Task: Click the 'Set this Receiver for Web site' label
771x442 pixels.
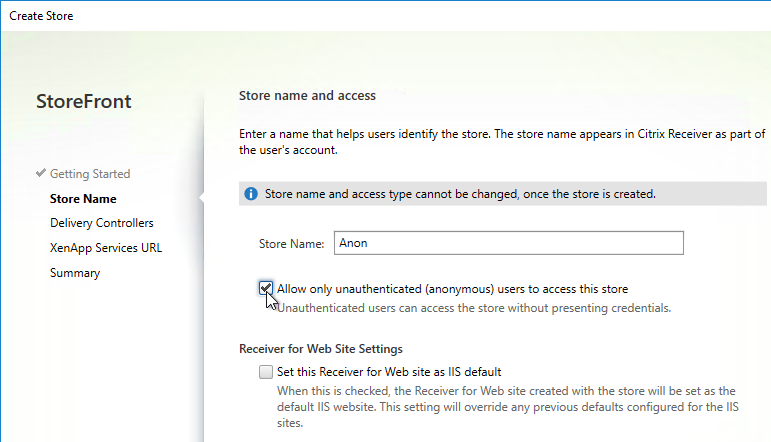Action: (x=389, y=372)
